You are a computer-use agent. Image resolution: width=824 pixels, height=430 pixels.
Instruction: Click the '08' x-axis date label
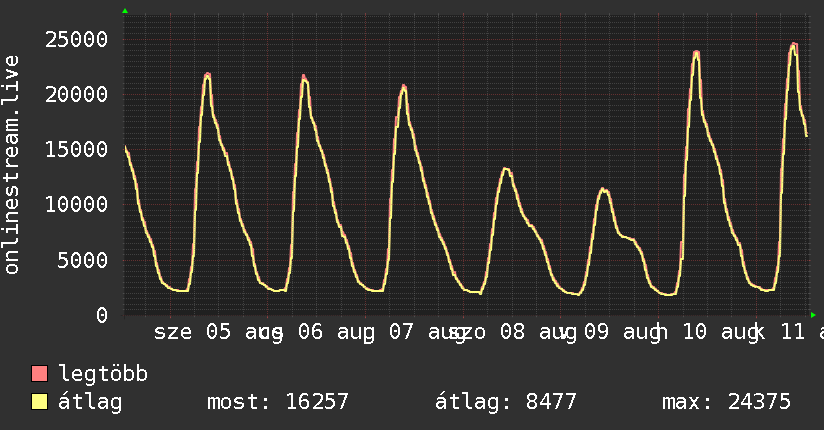click(512, 332)
